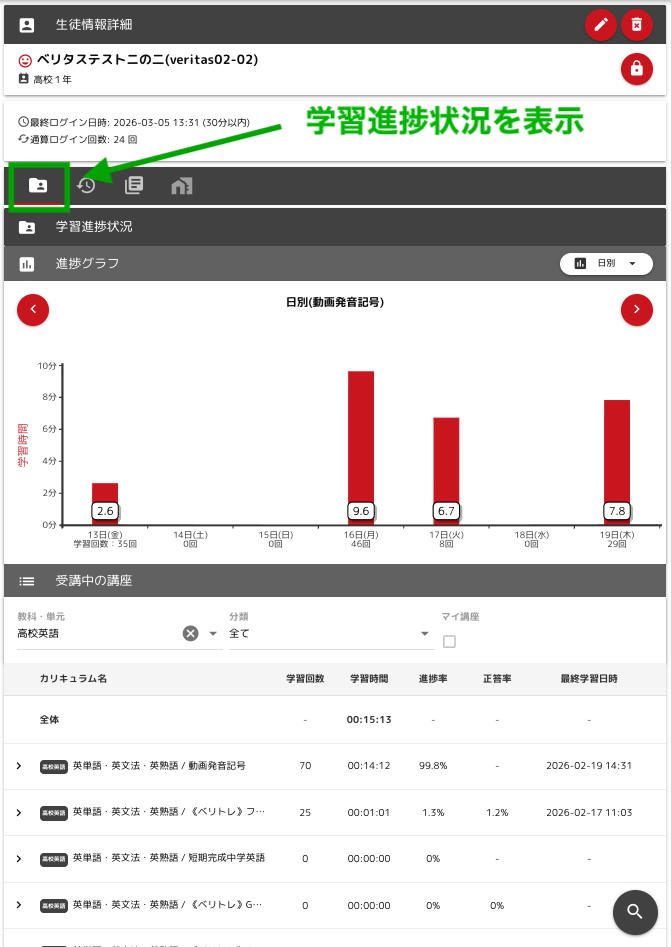Screen dimensions: 671x947
Task: Click the 学習回数 column header
Action: [x=305, y=679]
